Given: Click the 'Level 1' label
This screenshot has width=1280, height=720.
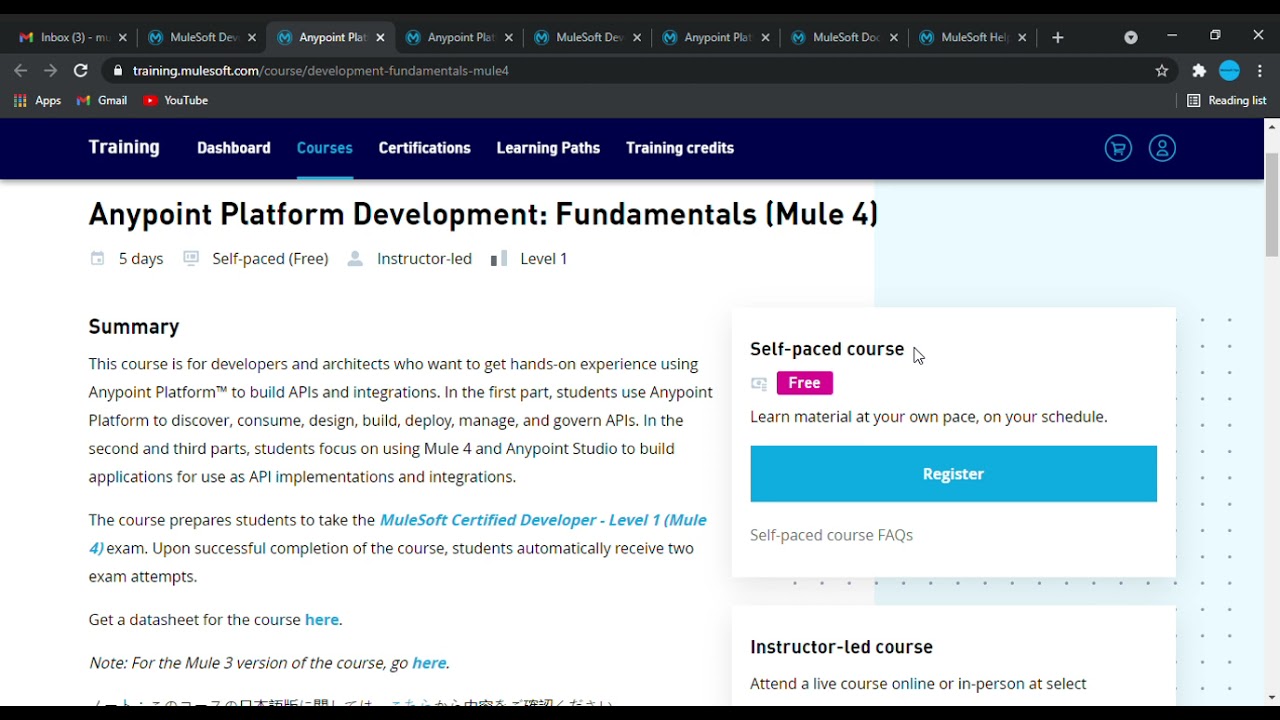Looking at the screenshot, I should (544, 259).
